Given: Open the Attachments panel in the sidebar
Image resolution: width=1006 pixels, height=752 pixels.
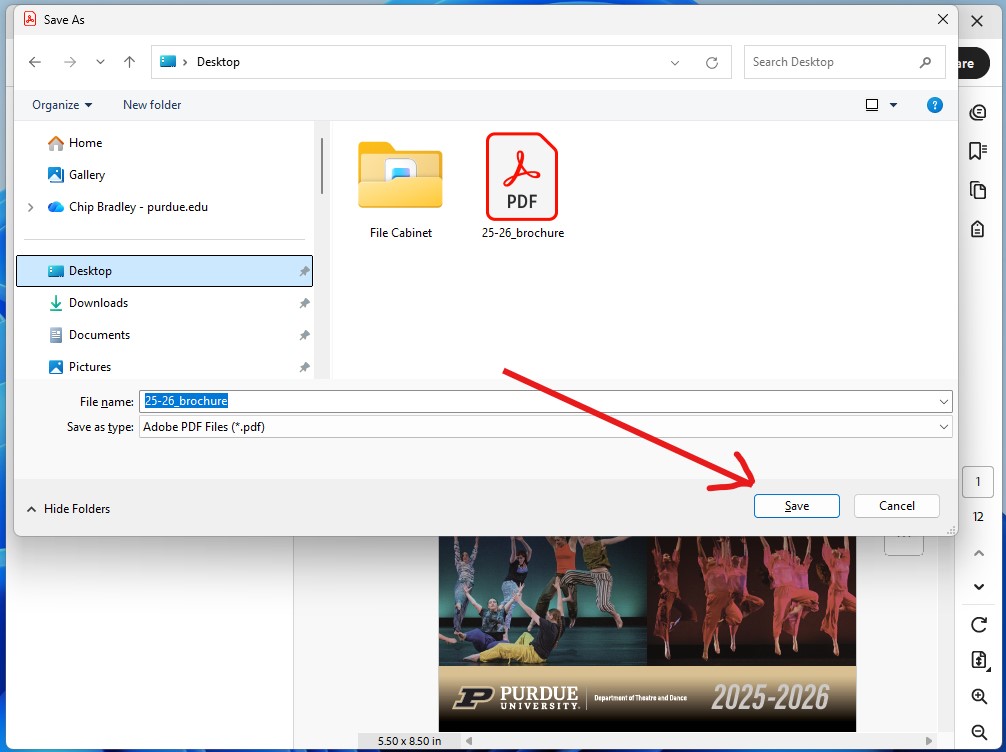Looking at the screenshot, I should coord(978,228).
